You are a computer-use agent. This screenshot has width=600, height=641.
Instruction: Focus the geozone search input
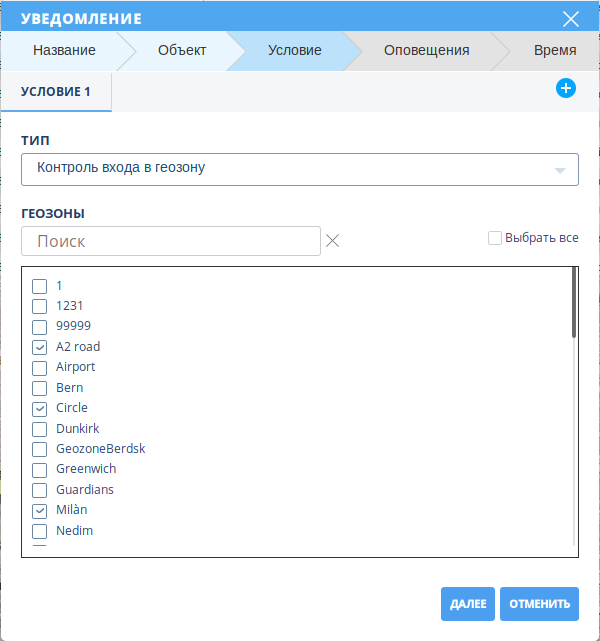pyautogui.click(x=171, y=241)
